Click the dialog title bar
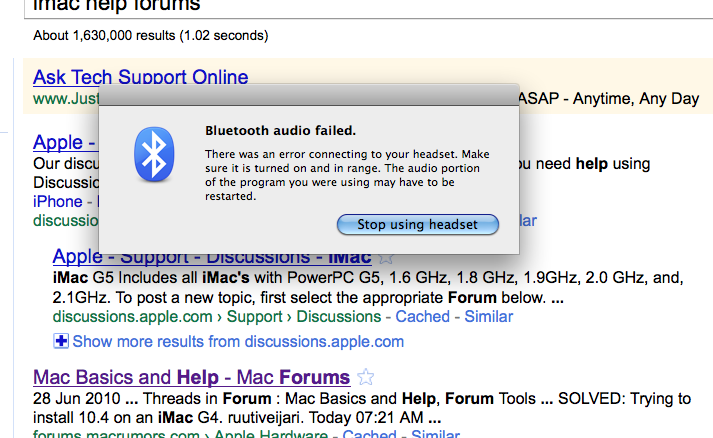 [x=309, y=95]
